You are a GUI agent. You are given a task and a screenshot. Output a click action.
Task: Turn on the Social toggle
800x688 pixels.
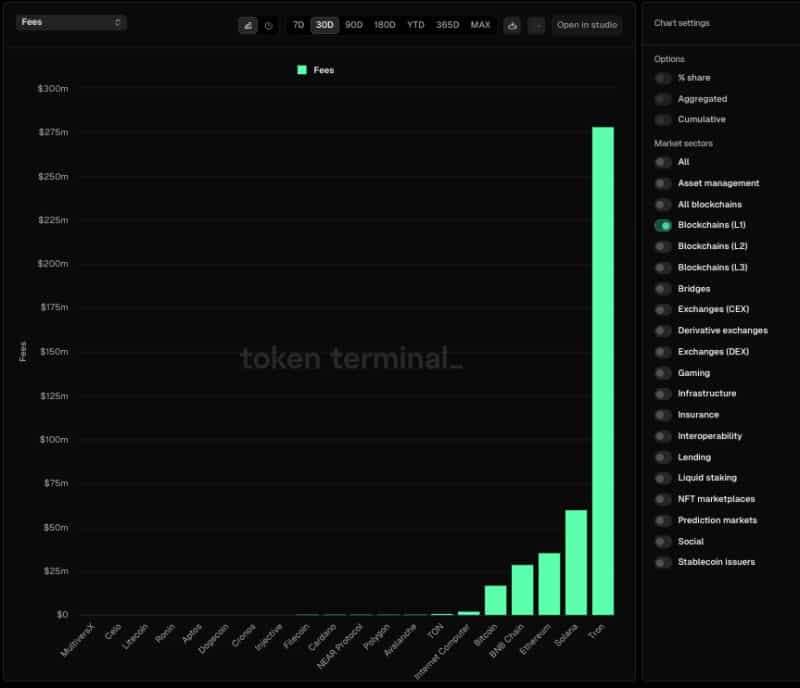click(663, 542)
